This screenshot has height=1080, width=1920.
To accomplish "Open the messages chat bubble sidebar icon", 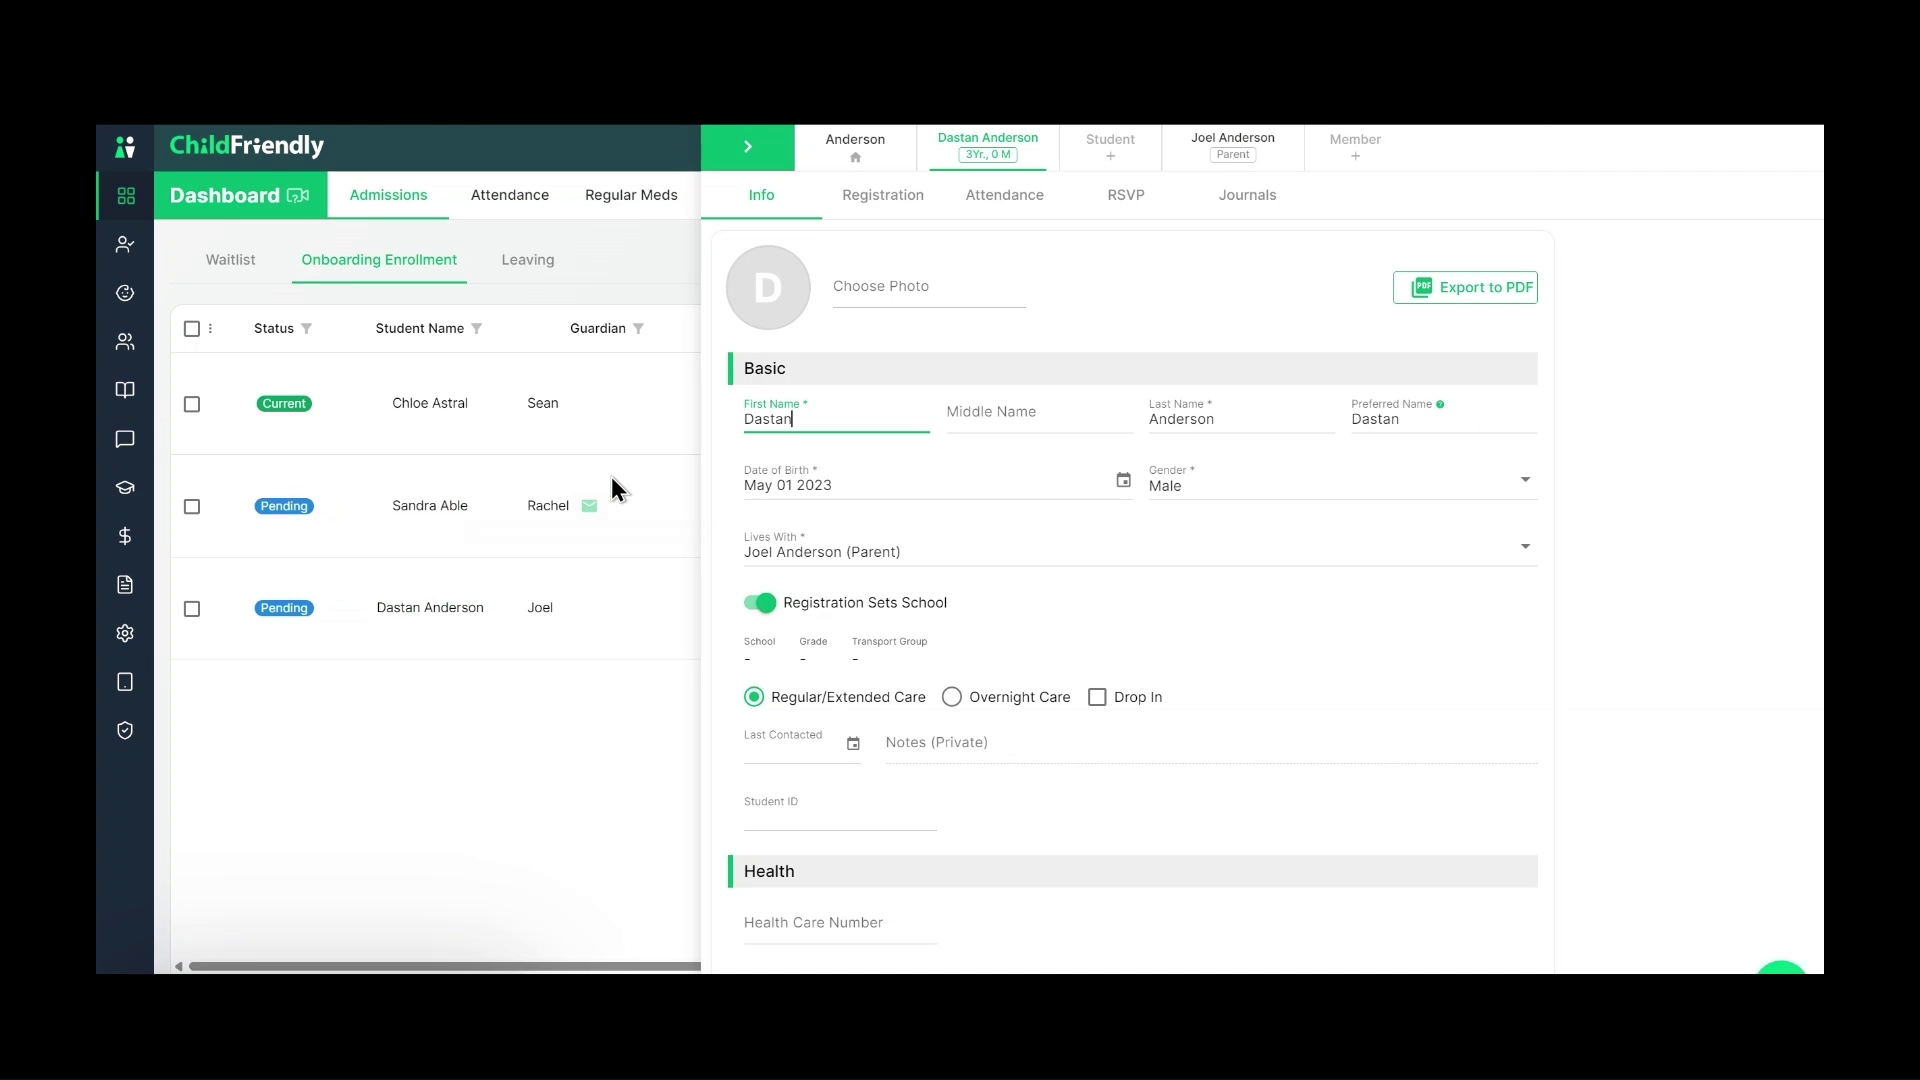I will [125, 439].
